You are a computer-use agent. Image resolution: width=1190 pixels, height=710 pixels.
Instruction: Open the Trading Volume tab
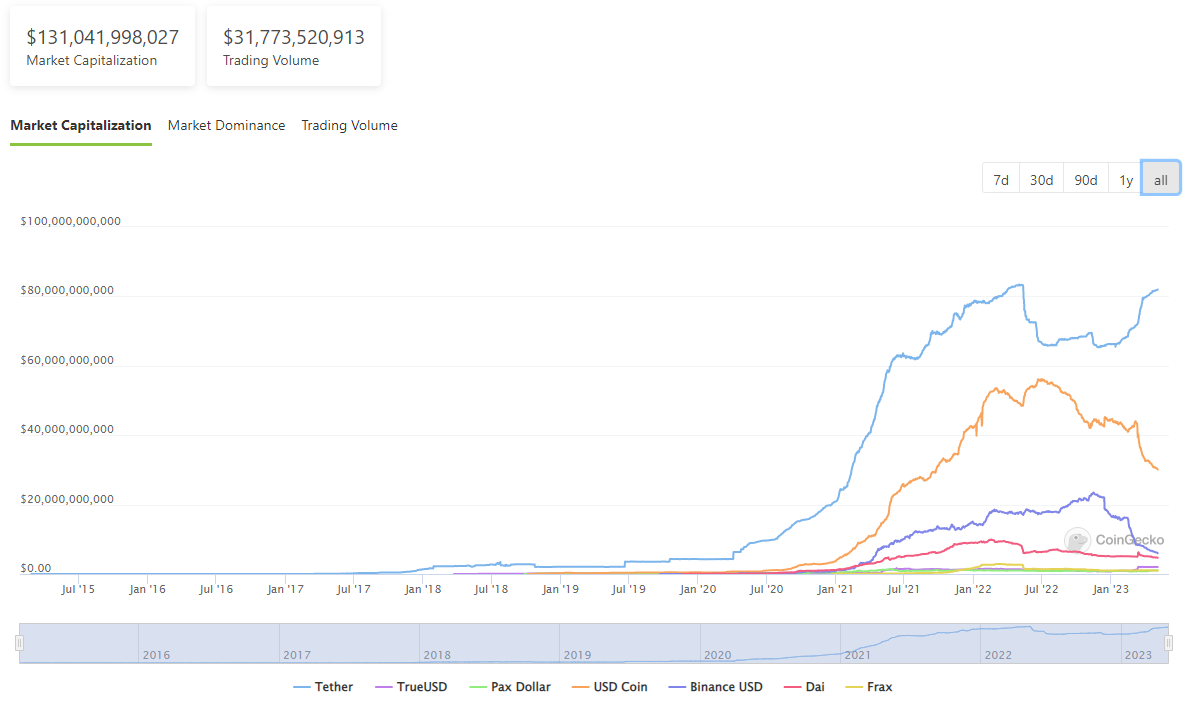click(349, 126)
